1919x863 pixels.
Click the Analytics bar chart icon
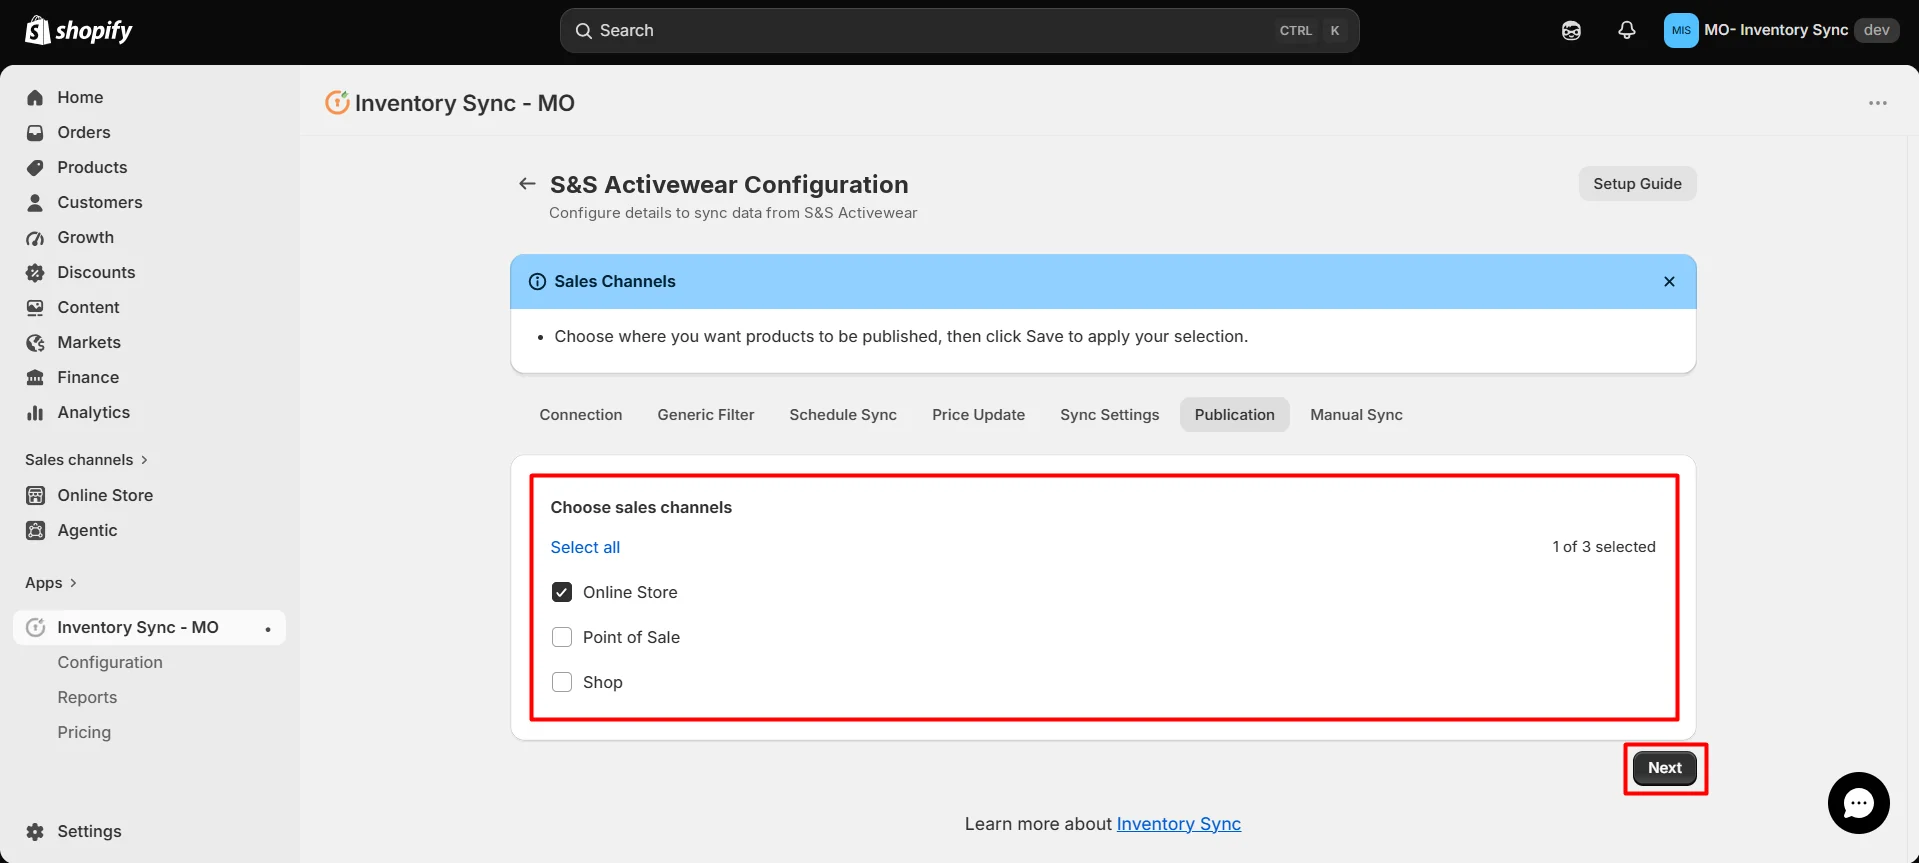[x=35, y=413]
